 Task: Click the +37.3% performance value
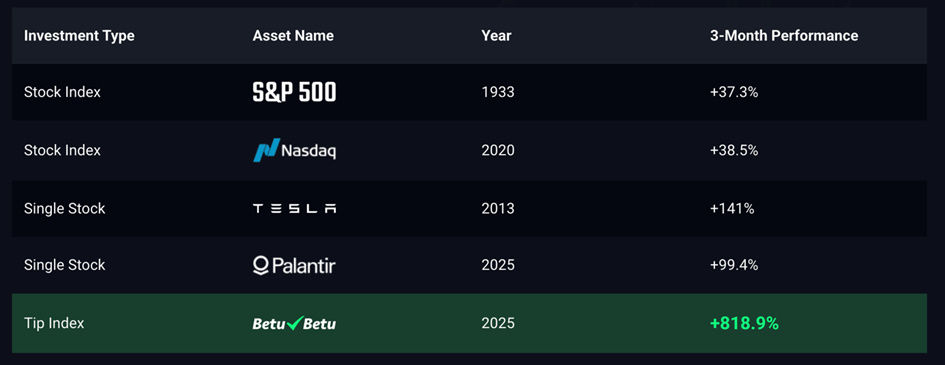coord(734,92)
